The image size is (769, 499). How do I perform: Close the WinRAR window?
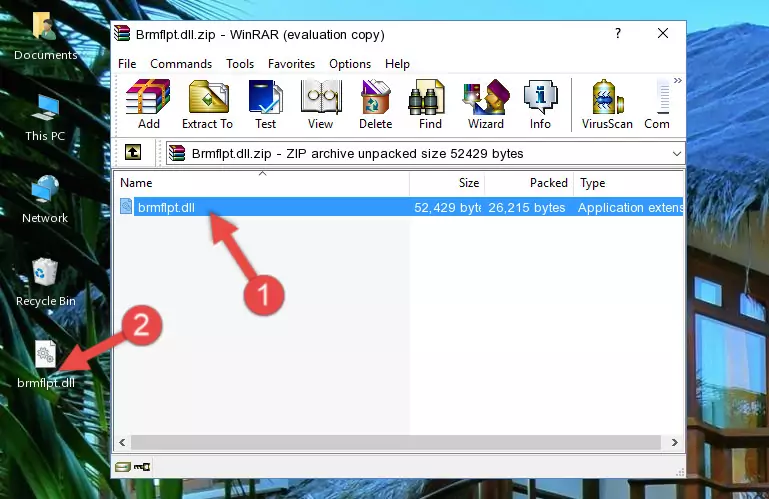[x=663, y=33]
